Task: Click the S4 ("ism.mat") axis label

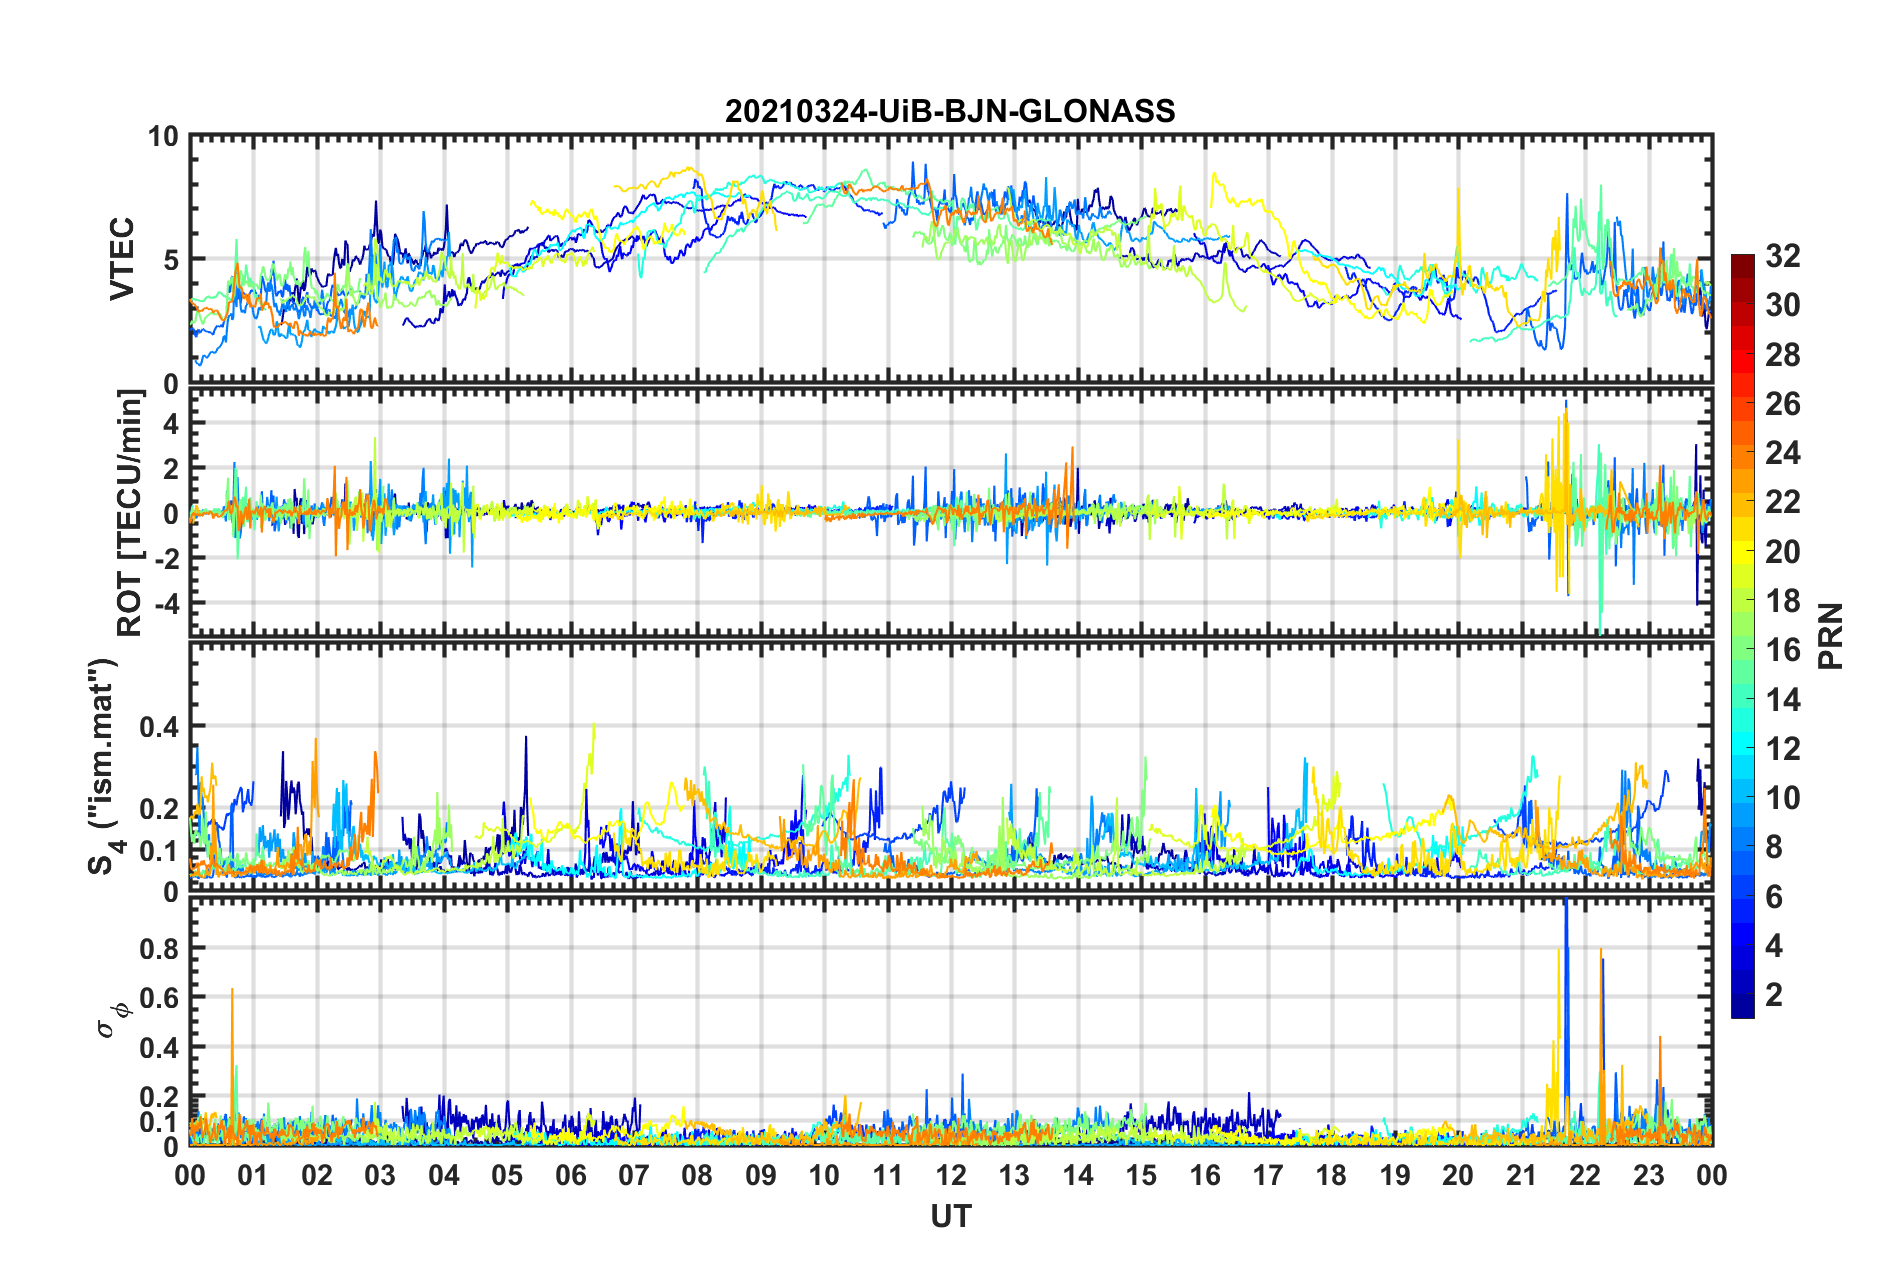Action: coord(103,766)
